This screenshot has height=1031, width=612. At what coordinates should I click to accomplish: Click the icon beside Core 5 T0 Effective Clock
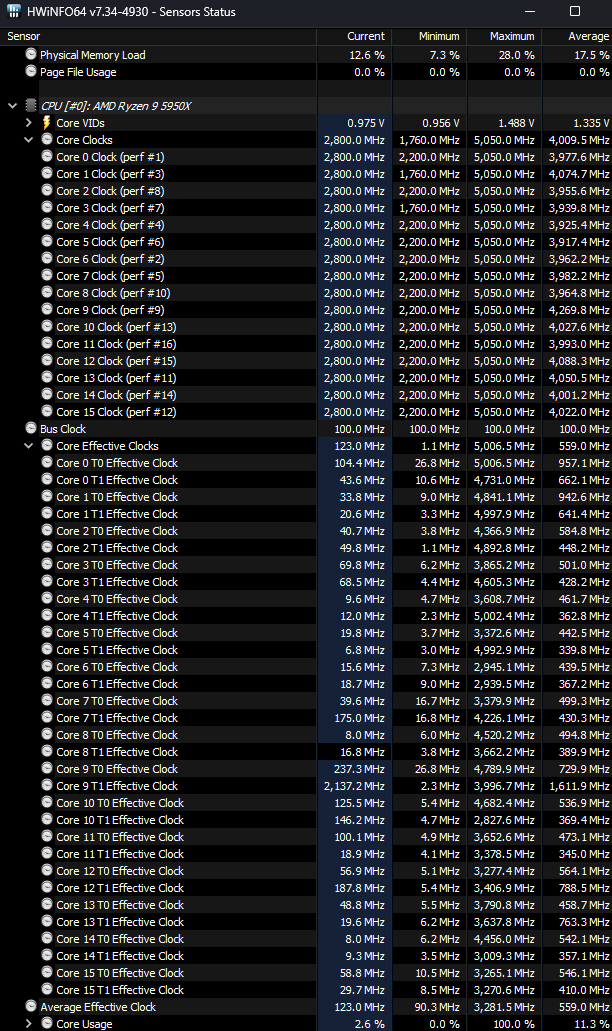(47, 633)
